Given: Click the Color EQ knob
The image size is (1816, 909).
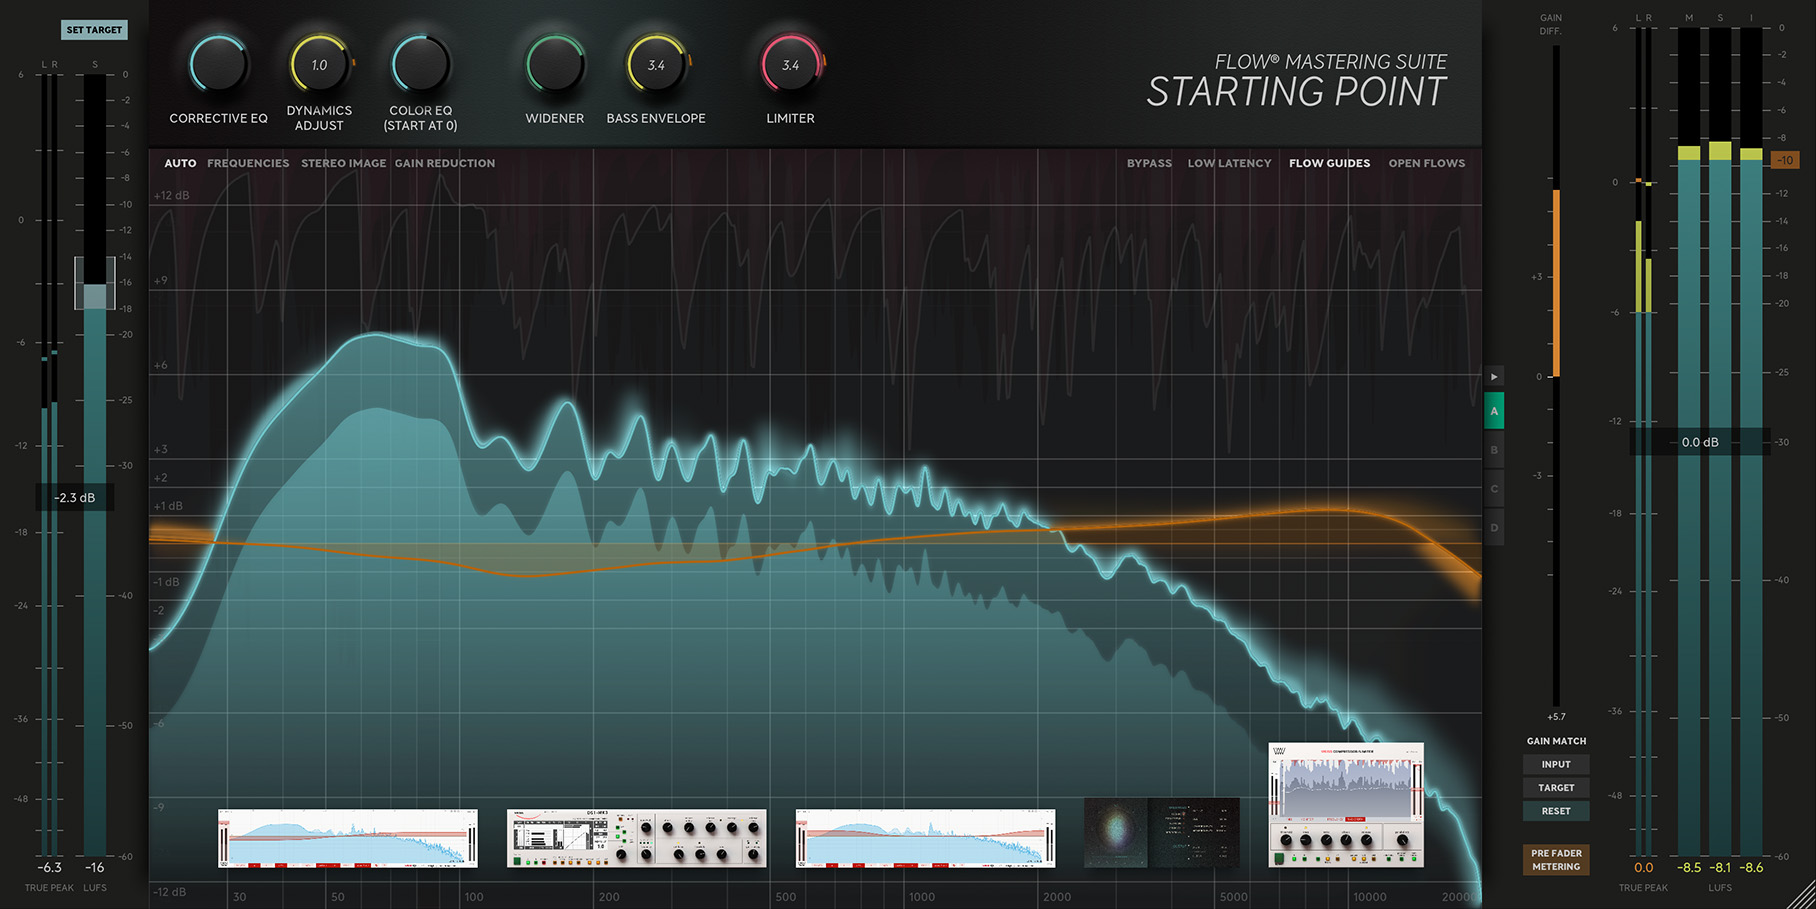Looking at the screenshot, I should tap(420, 65).
